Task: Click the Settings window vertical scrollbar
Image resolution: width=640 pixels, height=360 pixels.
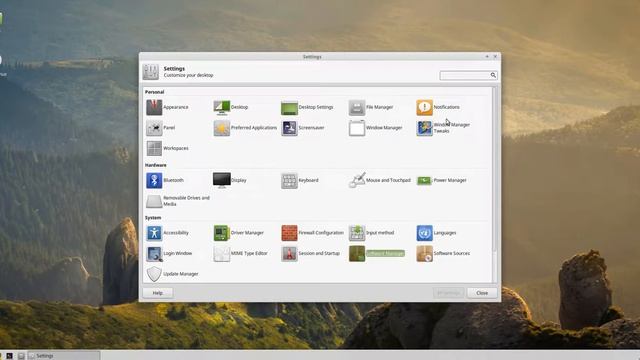Action: (494, 169)
